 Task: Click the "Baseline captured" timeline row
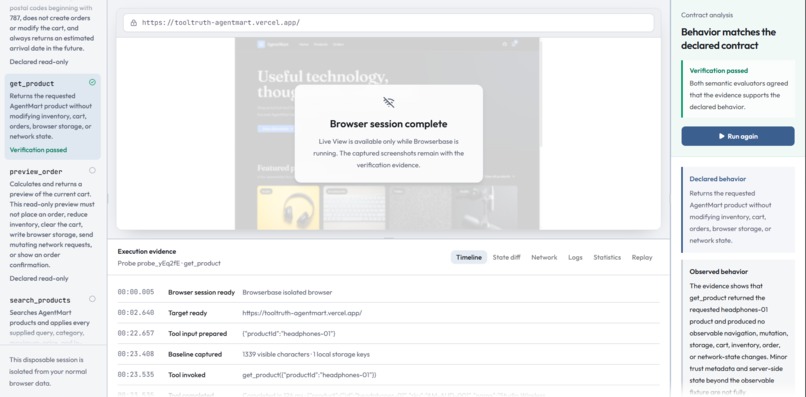coord(389,354)
